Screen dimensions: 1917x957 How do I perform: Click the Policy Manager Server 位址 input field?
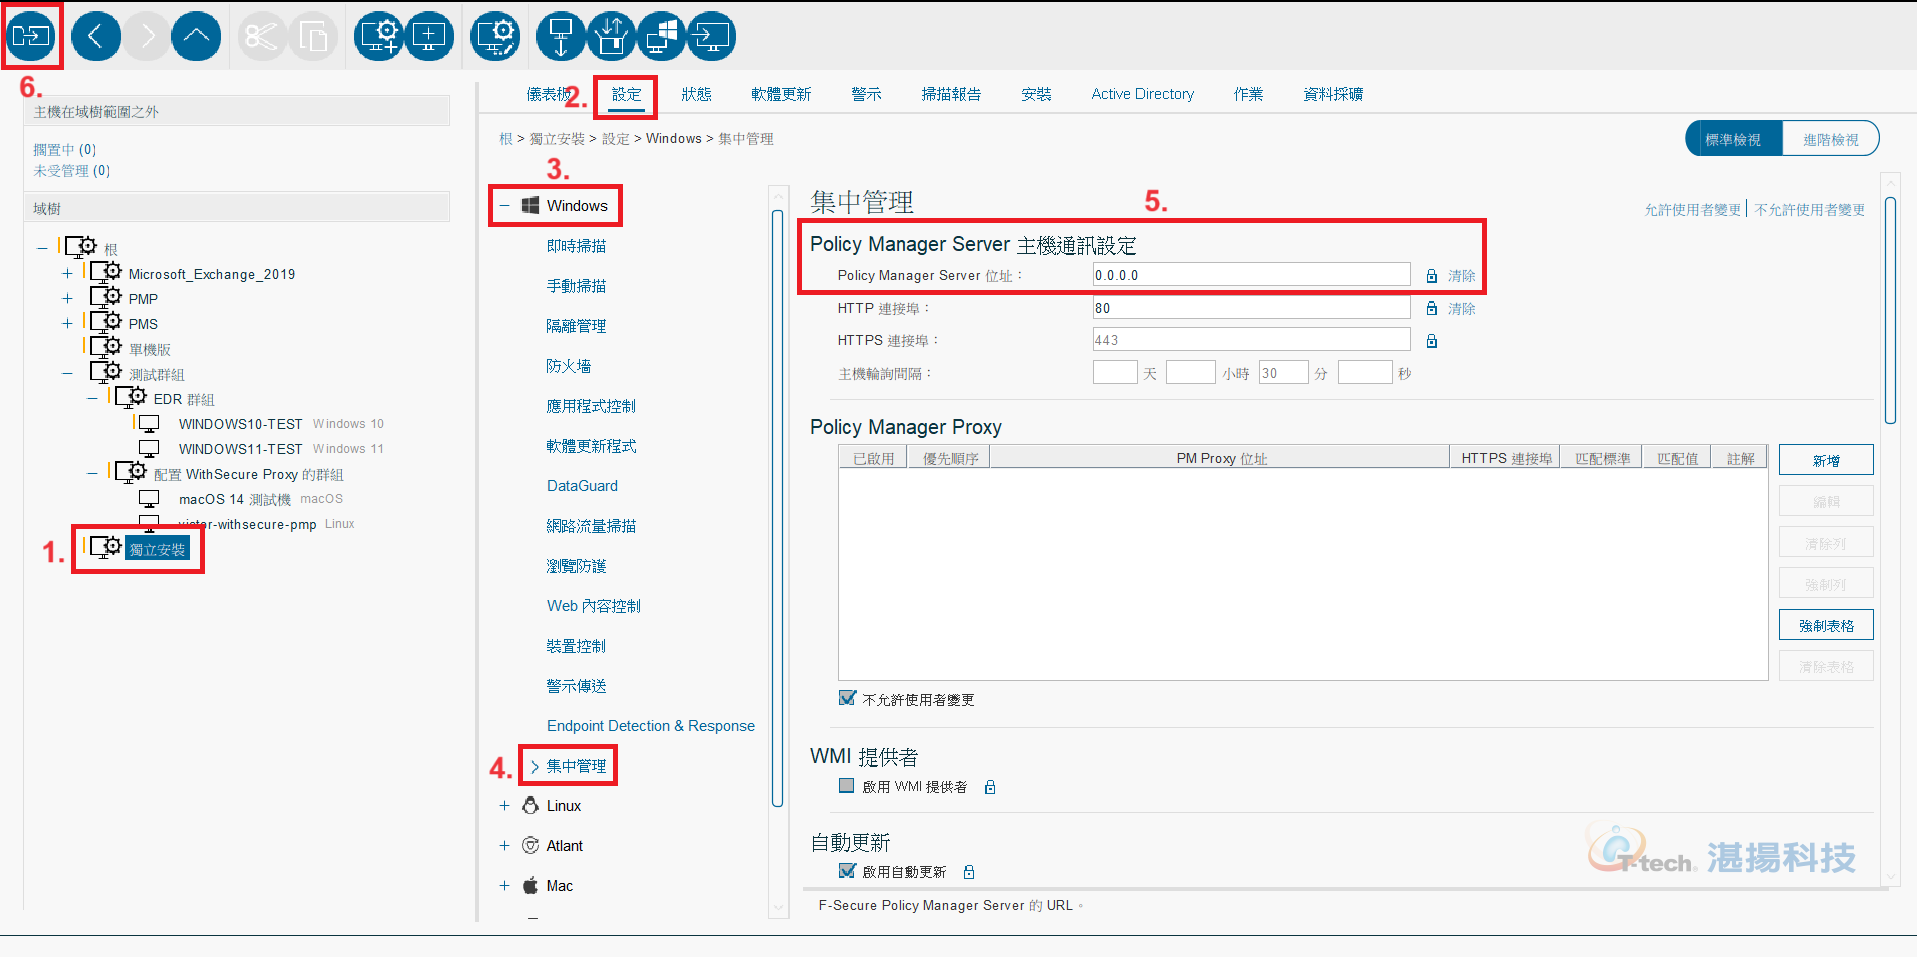coord(1251,275)
